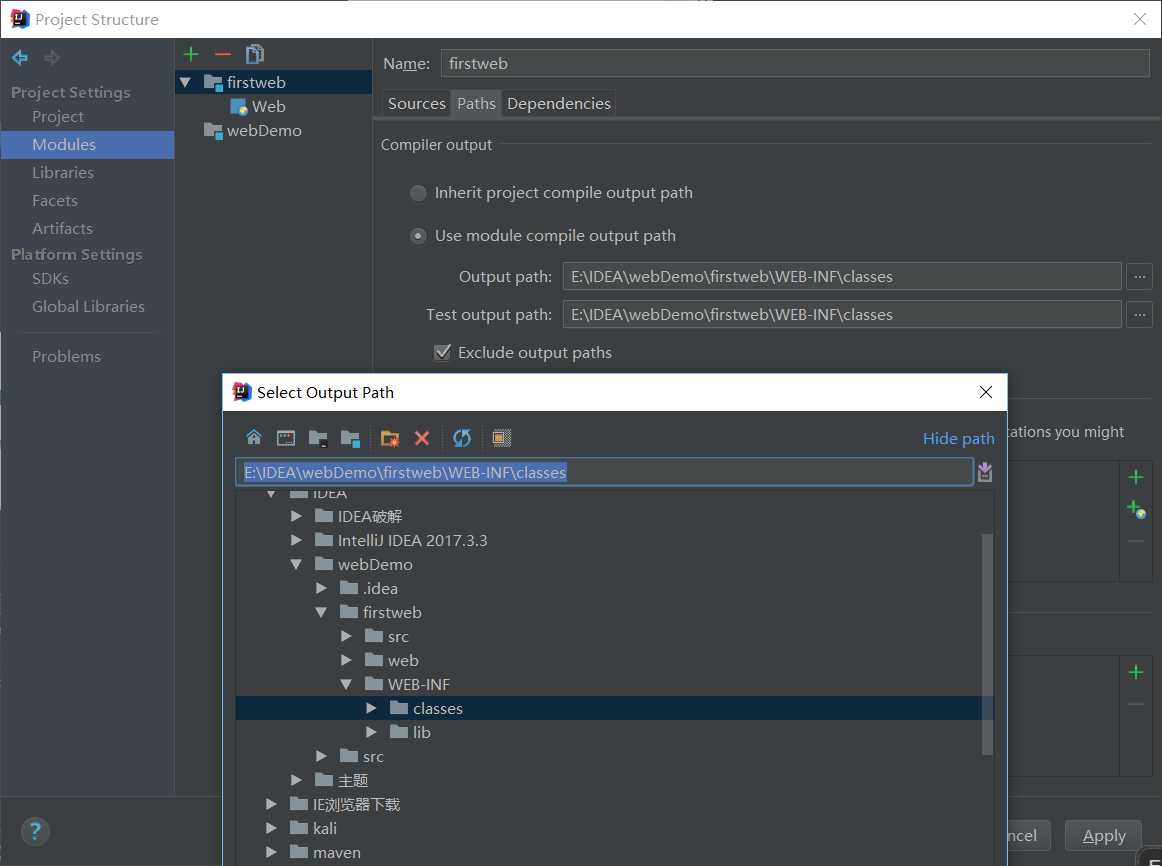Click the Test output path text field

[842, 314]
